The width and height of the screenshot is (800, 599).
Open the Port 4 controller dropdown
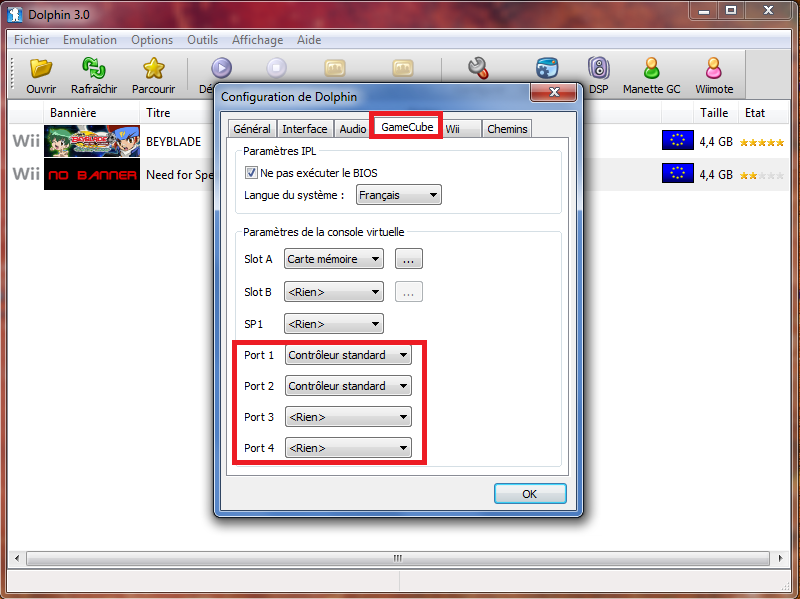(348, 448)
